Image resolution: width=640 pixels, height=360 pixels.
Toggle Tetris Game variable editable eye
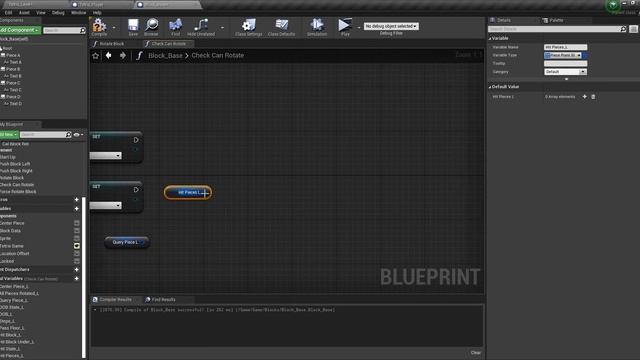pos(77,246)
